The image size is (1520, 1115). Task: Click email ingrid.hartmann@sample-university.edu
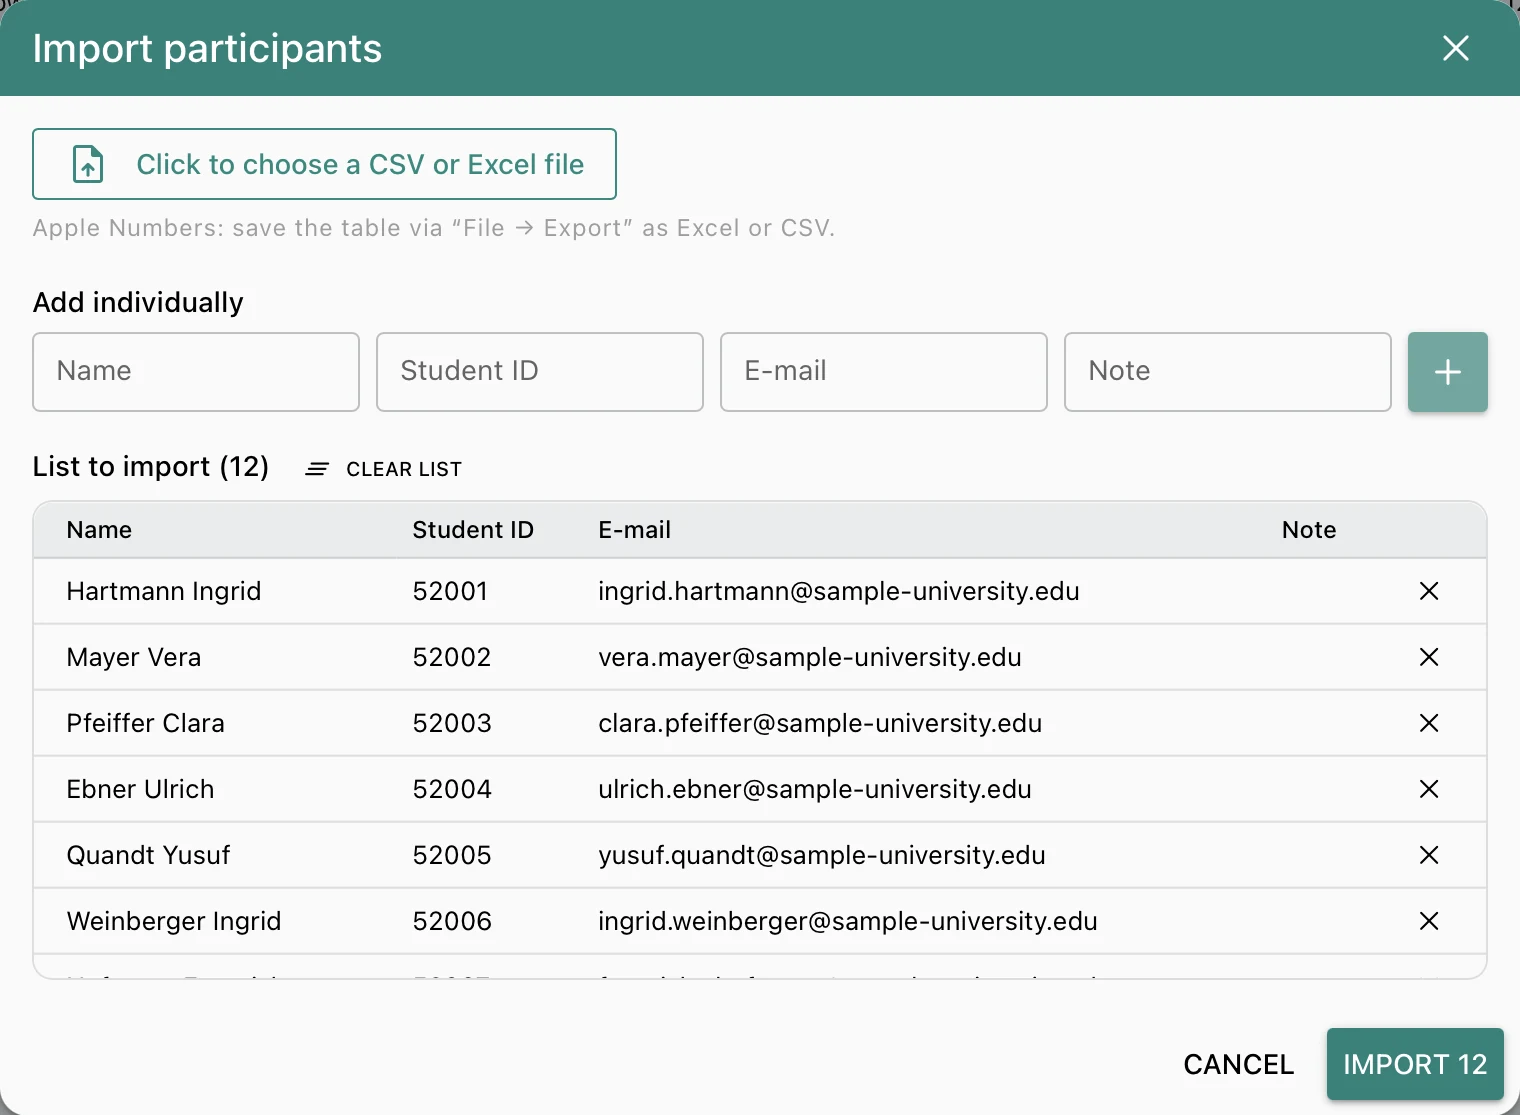(x=839, y=591)
